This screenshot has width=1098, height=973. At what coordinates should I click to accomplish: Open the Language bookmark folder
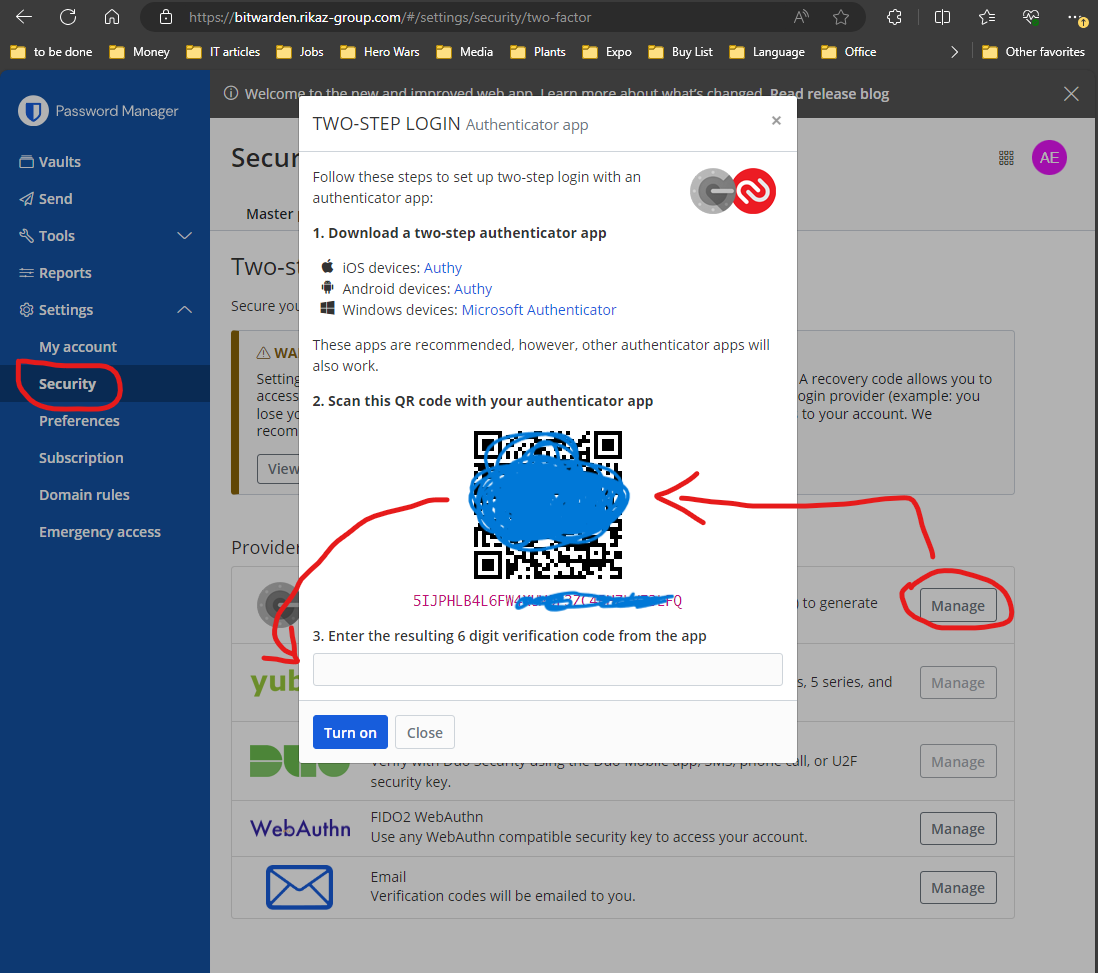(x=767, y=52)
